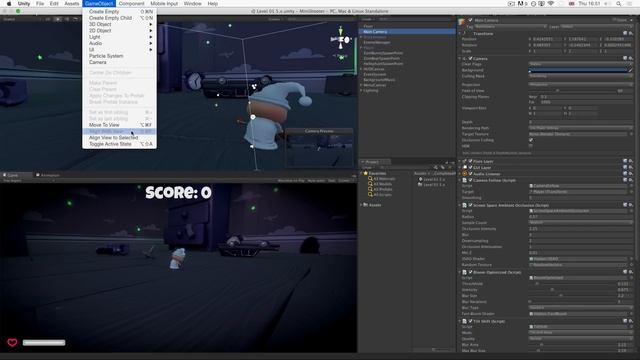Click the Main Camera object icon in Inspector

point(462,22)
